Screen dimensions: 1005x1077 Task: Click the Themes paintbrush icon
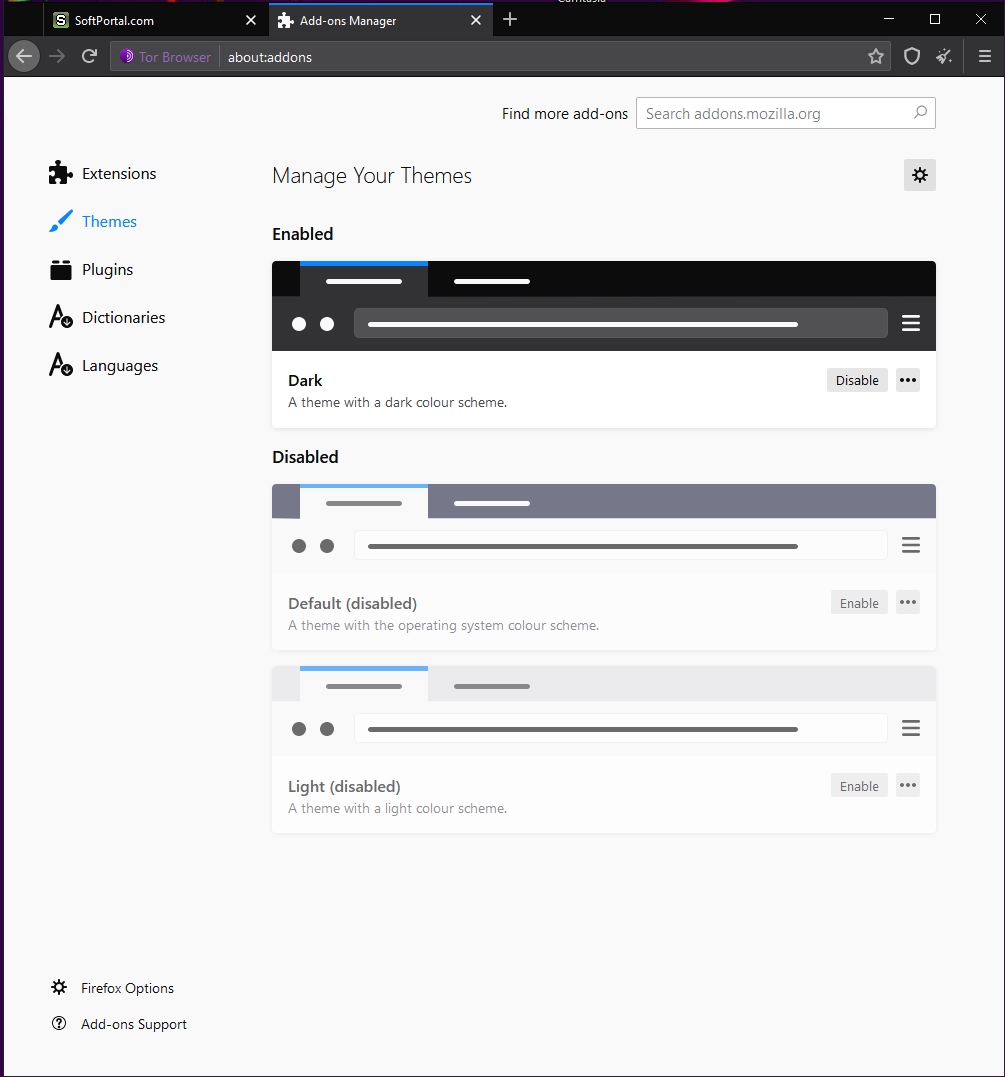[x=60, y=220]
